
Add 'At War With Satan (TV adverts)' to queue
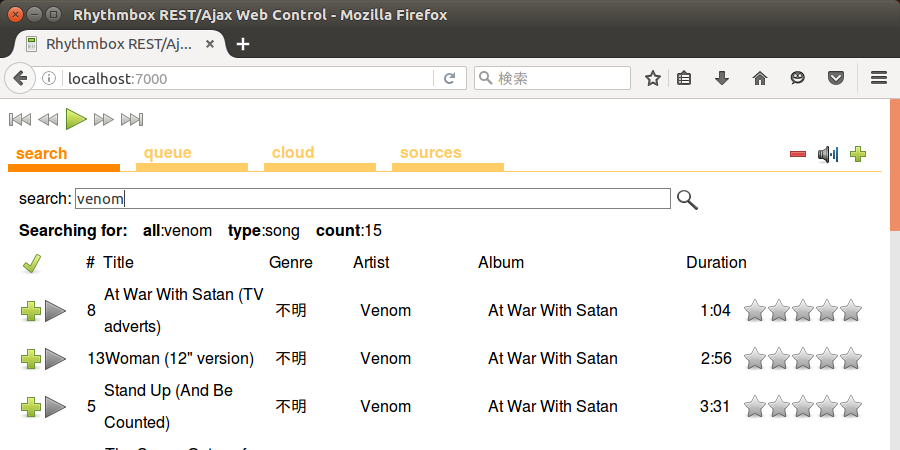point(31,311)
